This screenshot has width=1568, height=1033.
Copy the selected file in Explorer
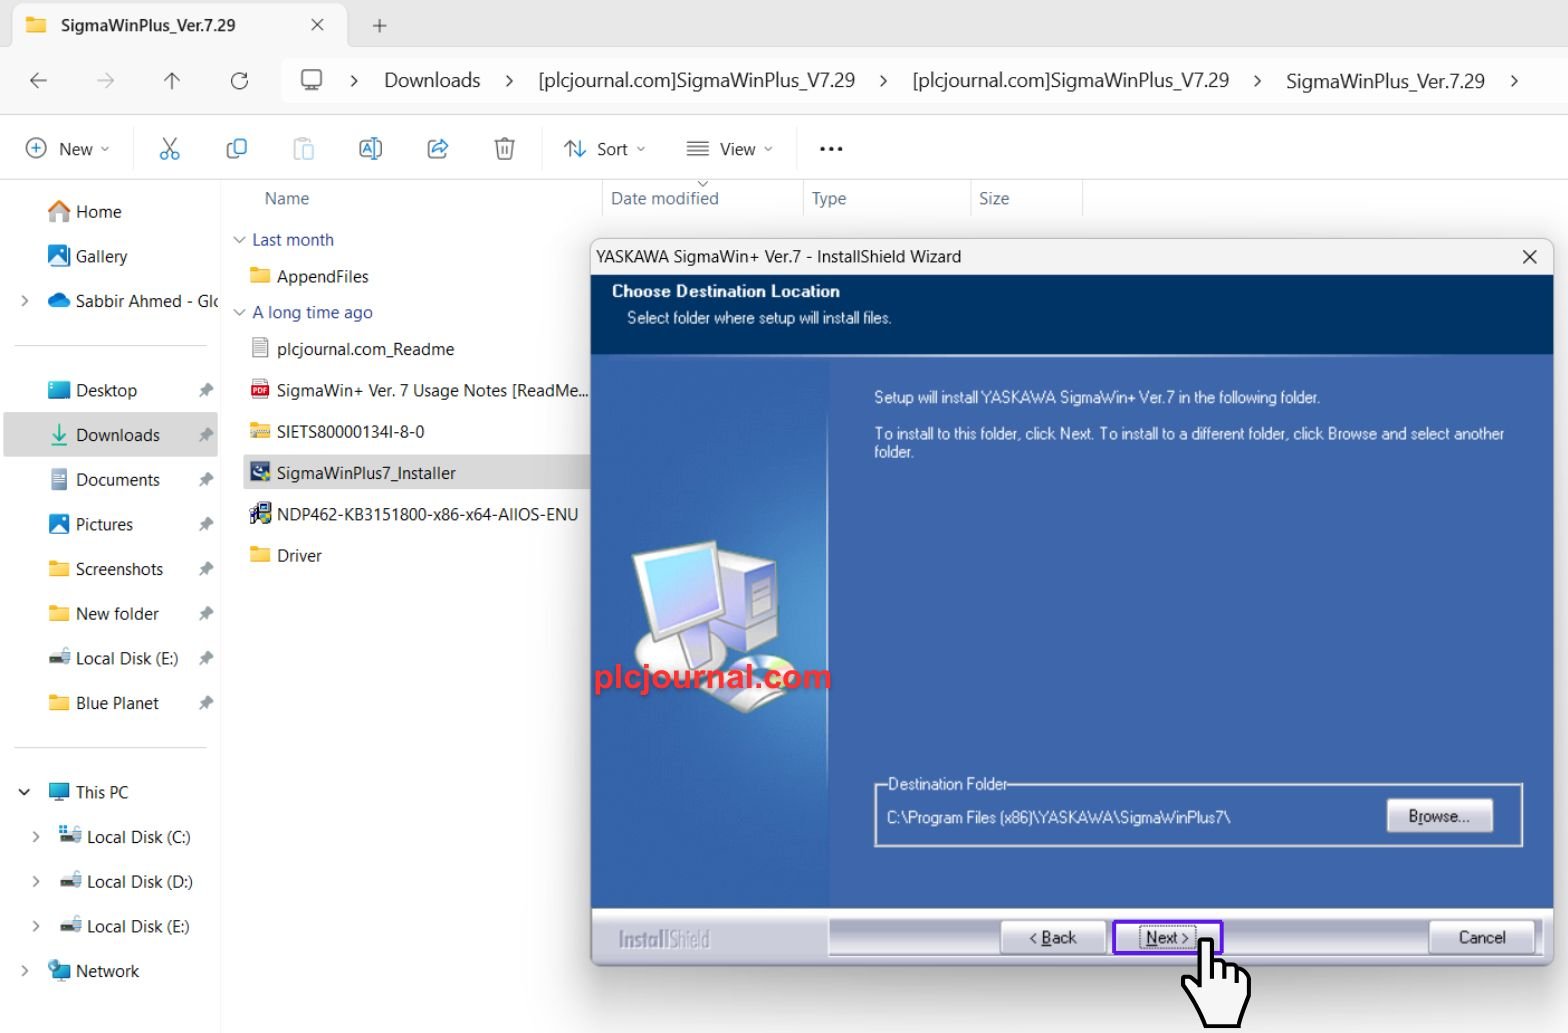click(237, 149)
